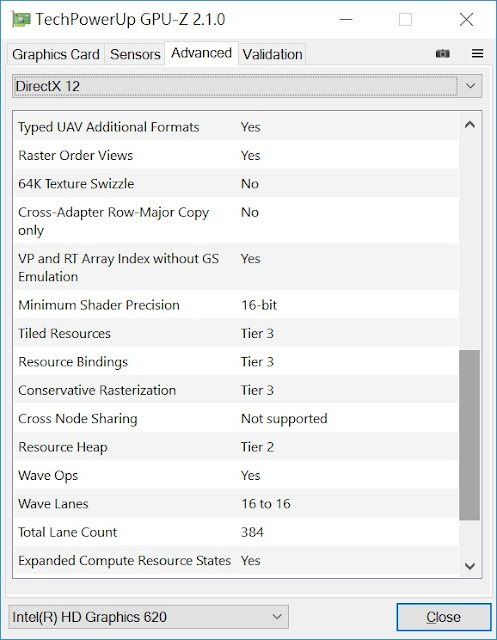Viewport: 497px width, 640px height.
Task: Click the camera screenshot icon
Action: point(443,53)
